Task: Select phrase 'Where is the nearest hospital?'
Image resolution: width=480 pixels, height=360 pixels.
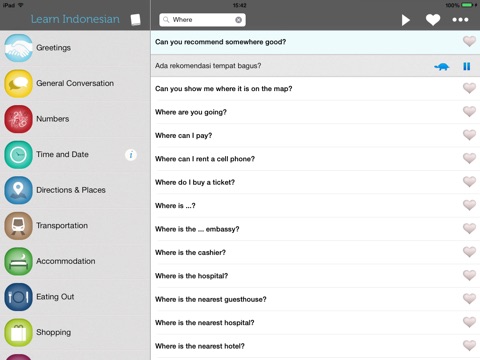Action: coord(205,323)
